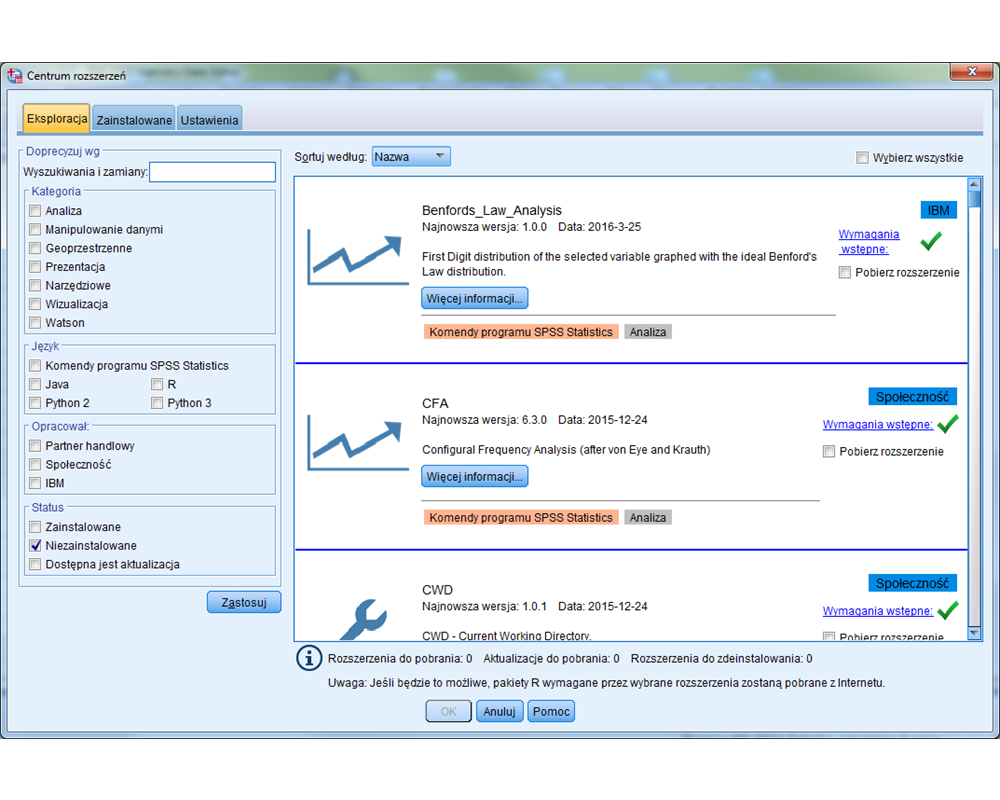Click the Pomoc button

tap(551, 711)
